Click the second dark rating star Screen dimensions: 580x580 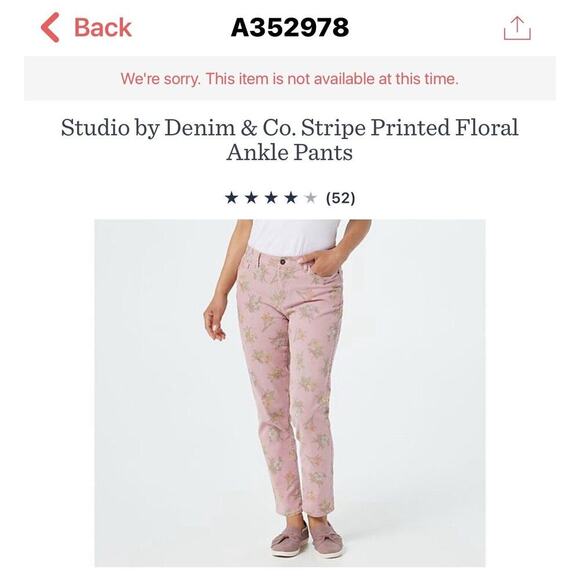point(252,198)
